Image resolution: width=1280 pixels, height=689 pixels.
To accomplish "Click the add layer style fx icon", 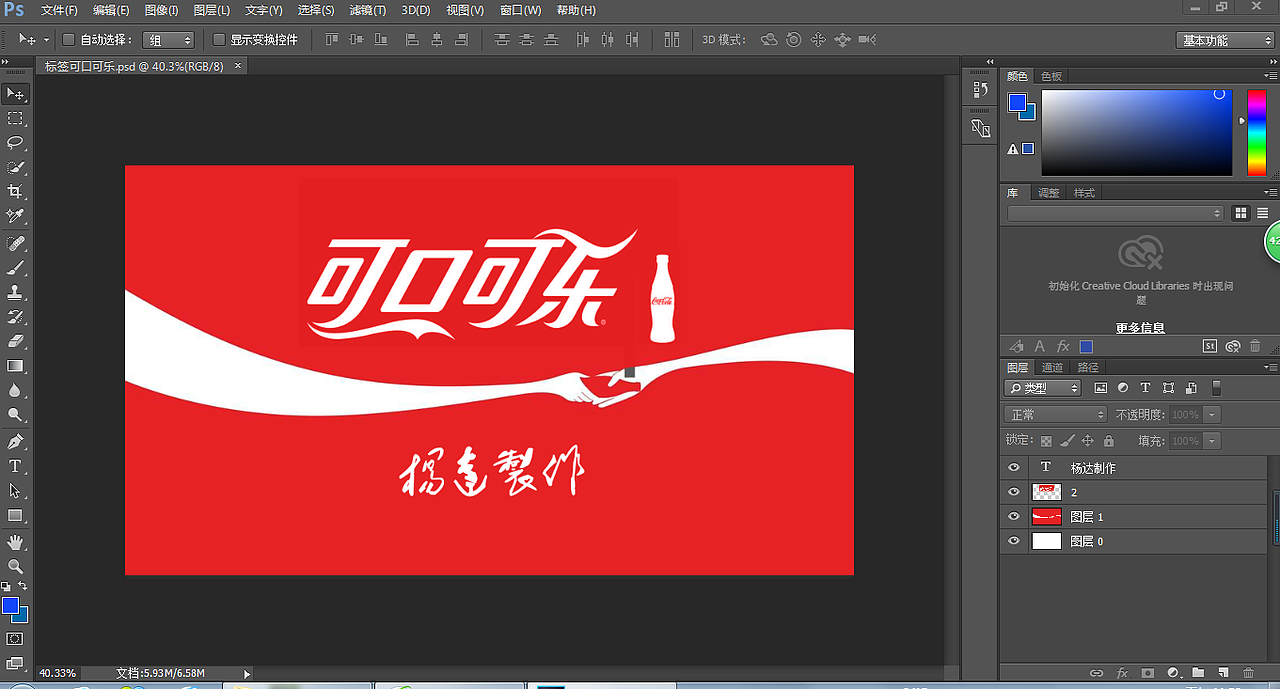I will tap(1122, 674).
